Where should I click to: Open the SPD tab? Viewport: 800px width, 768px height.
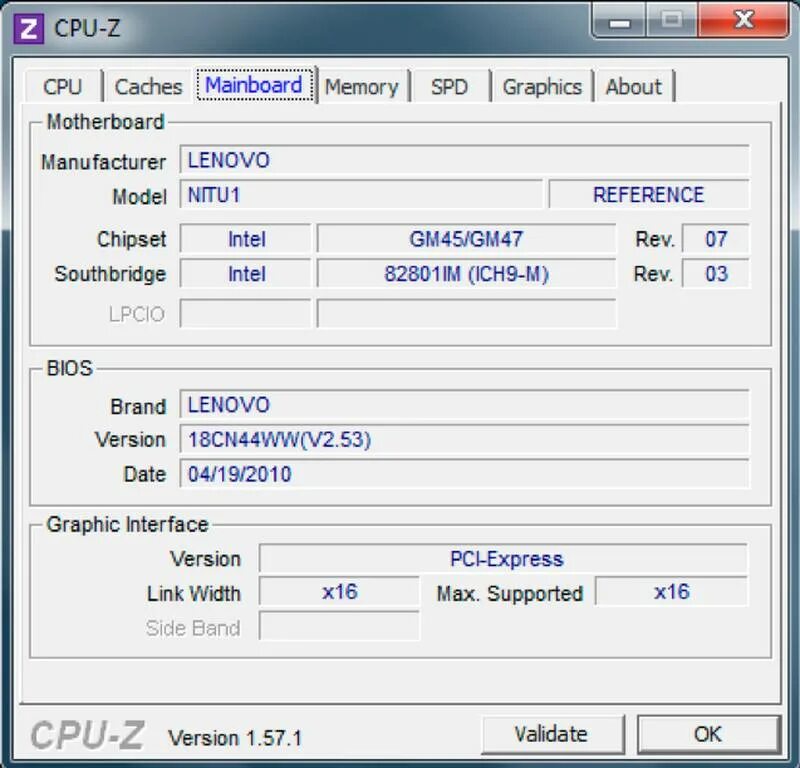click(x=449, y=87)
